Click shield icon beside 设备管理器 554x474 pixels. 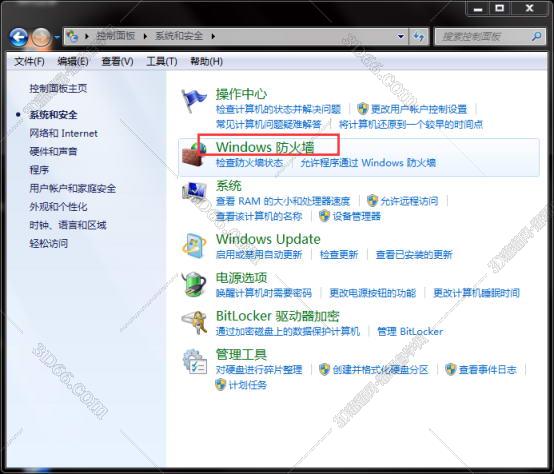324,216
